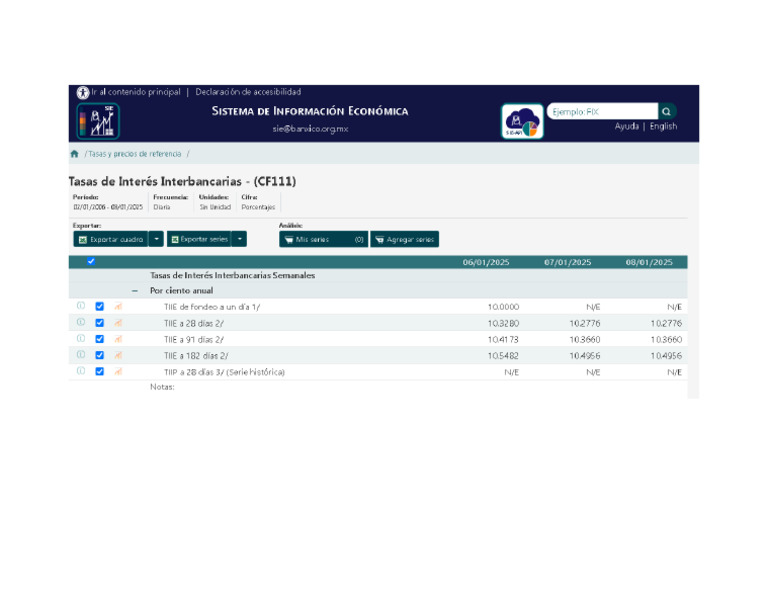768x594 pixels.
Task: Click the accessibility icon in the top bar
Action: [83, 92]
